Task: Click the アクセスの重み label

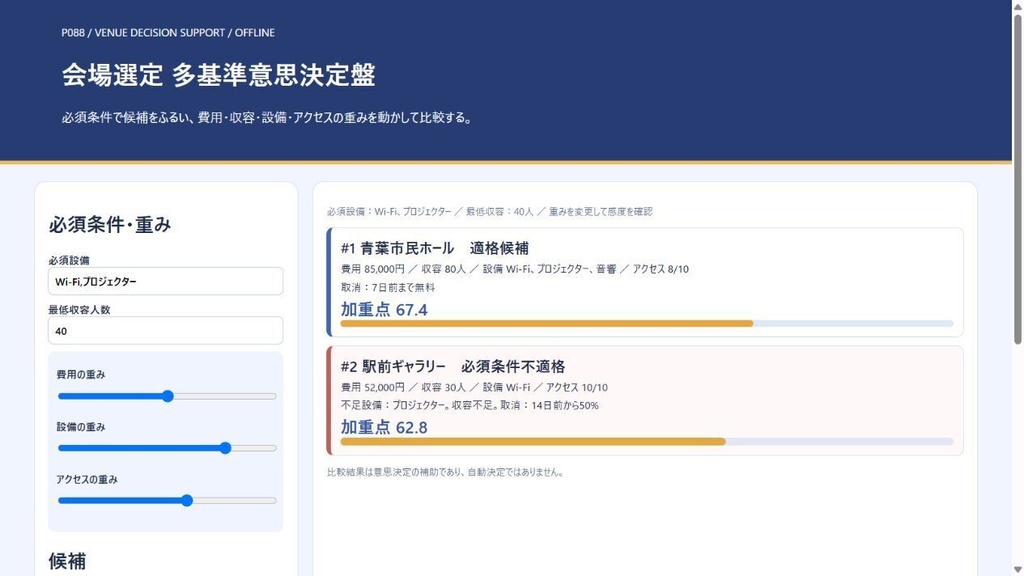Action: [87, 479]
